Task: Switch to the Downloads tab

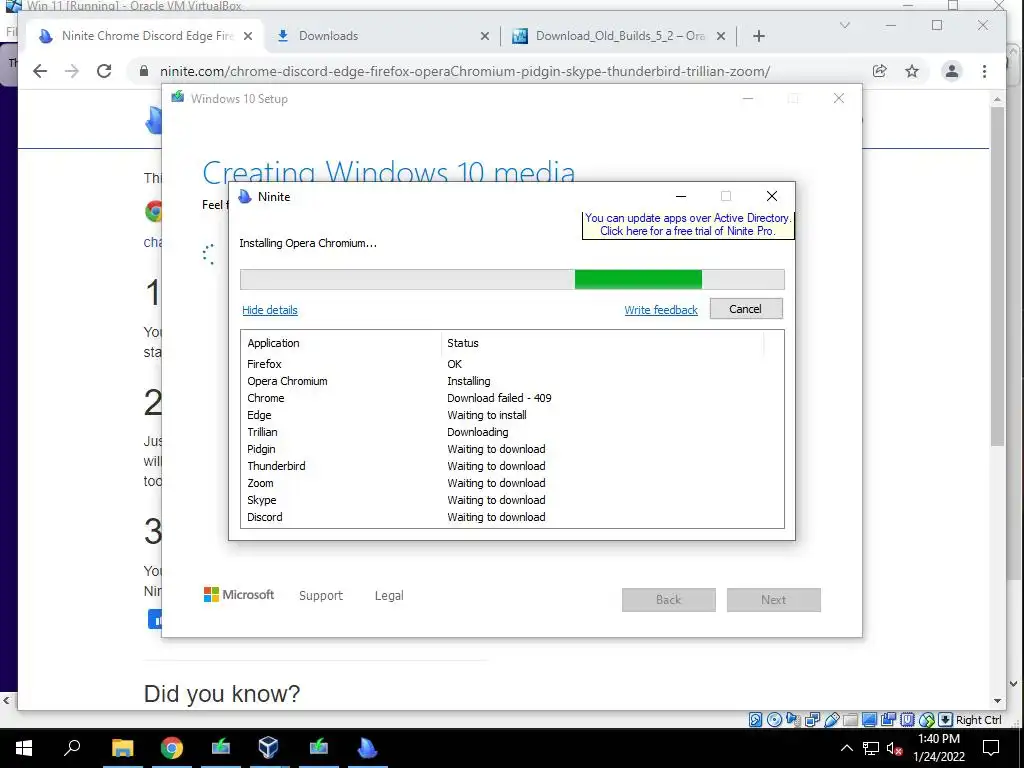Action: 383,36
